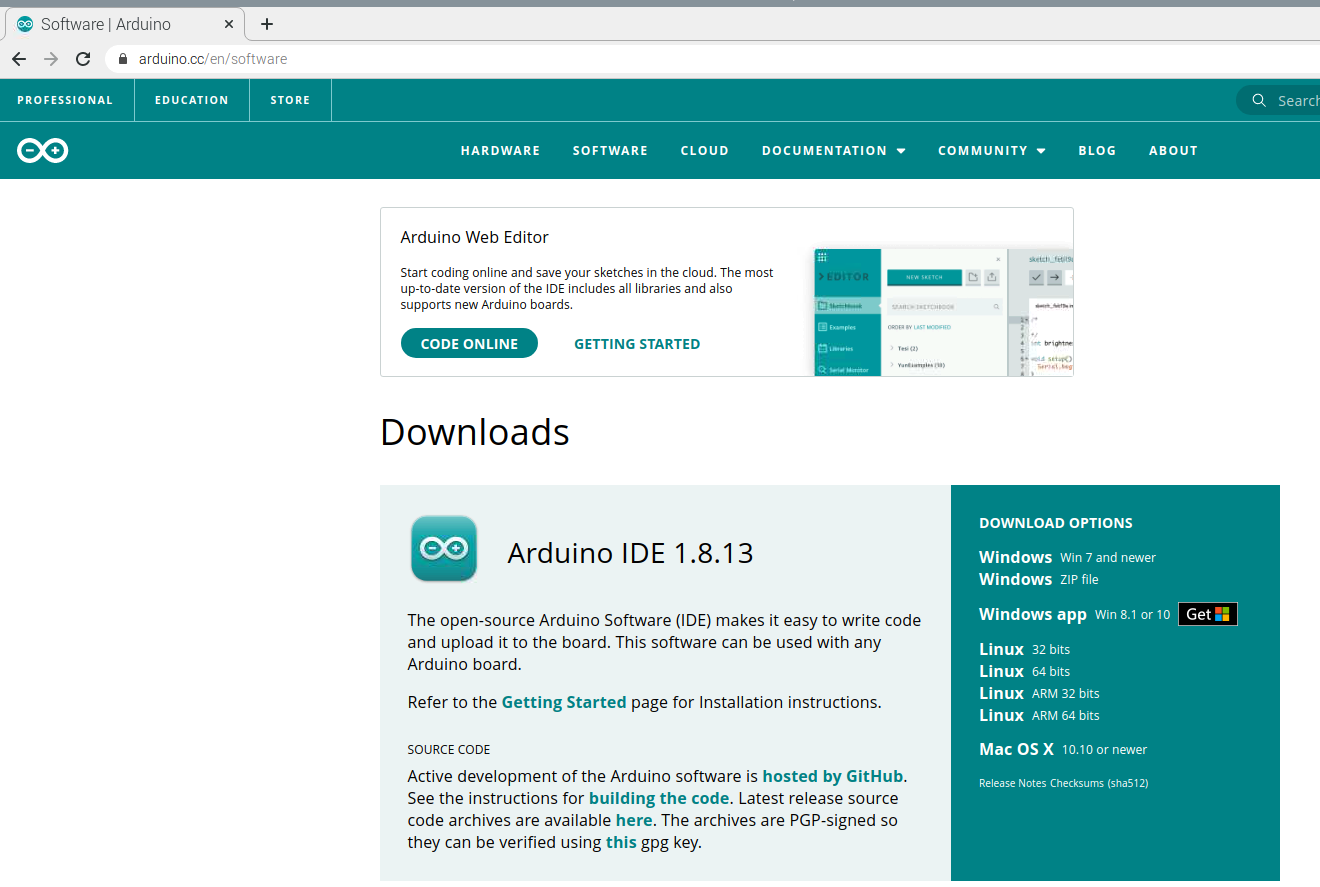Click the 'here' source archives link

click(634, 820)
